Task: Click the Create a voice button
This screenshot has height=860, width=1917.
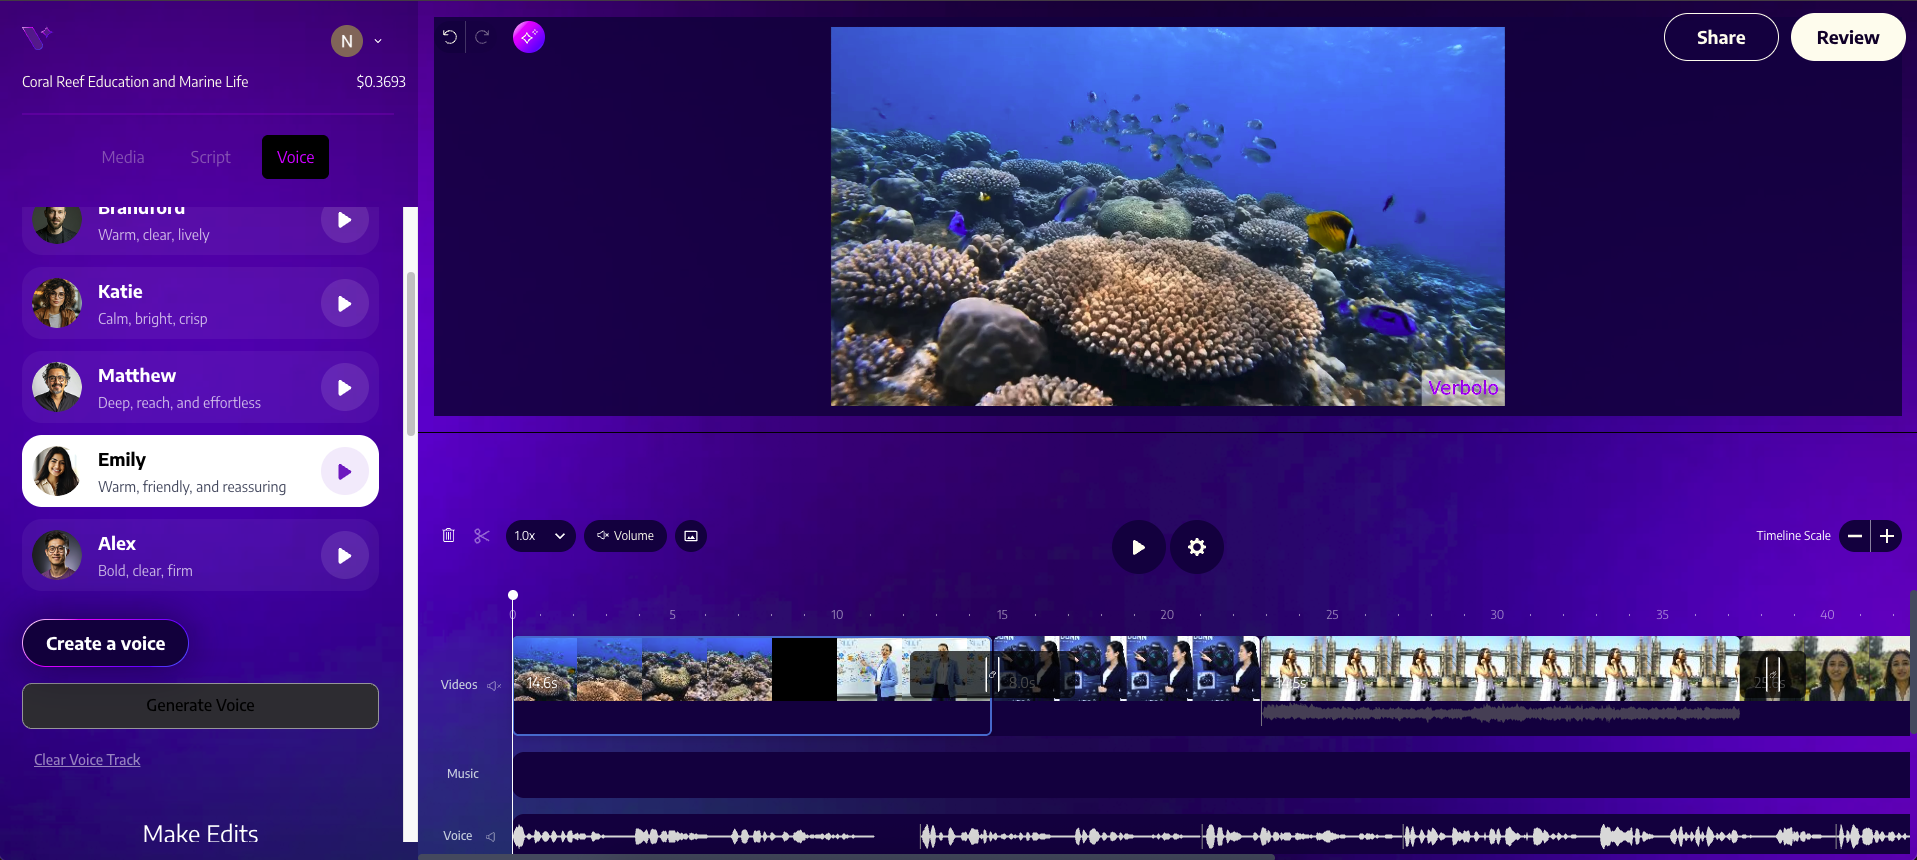Action: point(105,643)
